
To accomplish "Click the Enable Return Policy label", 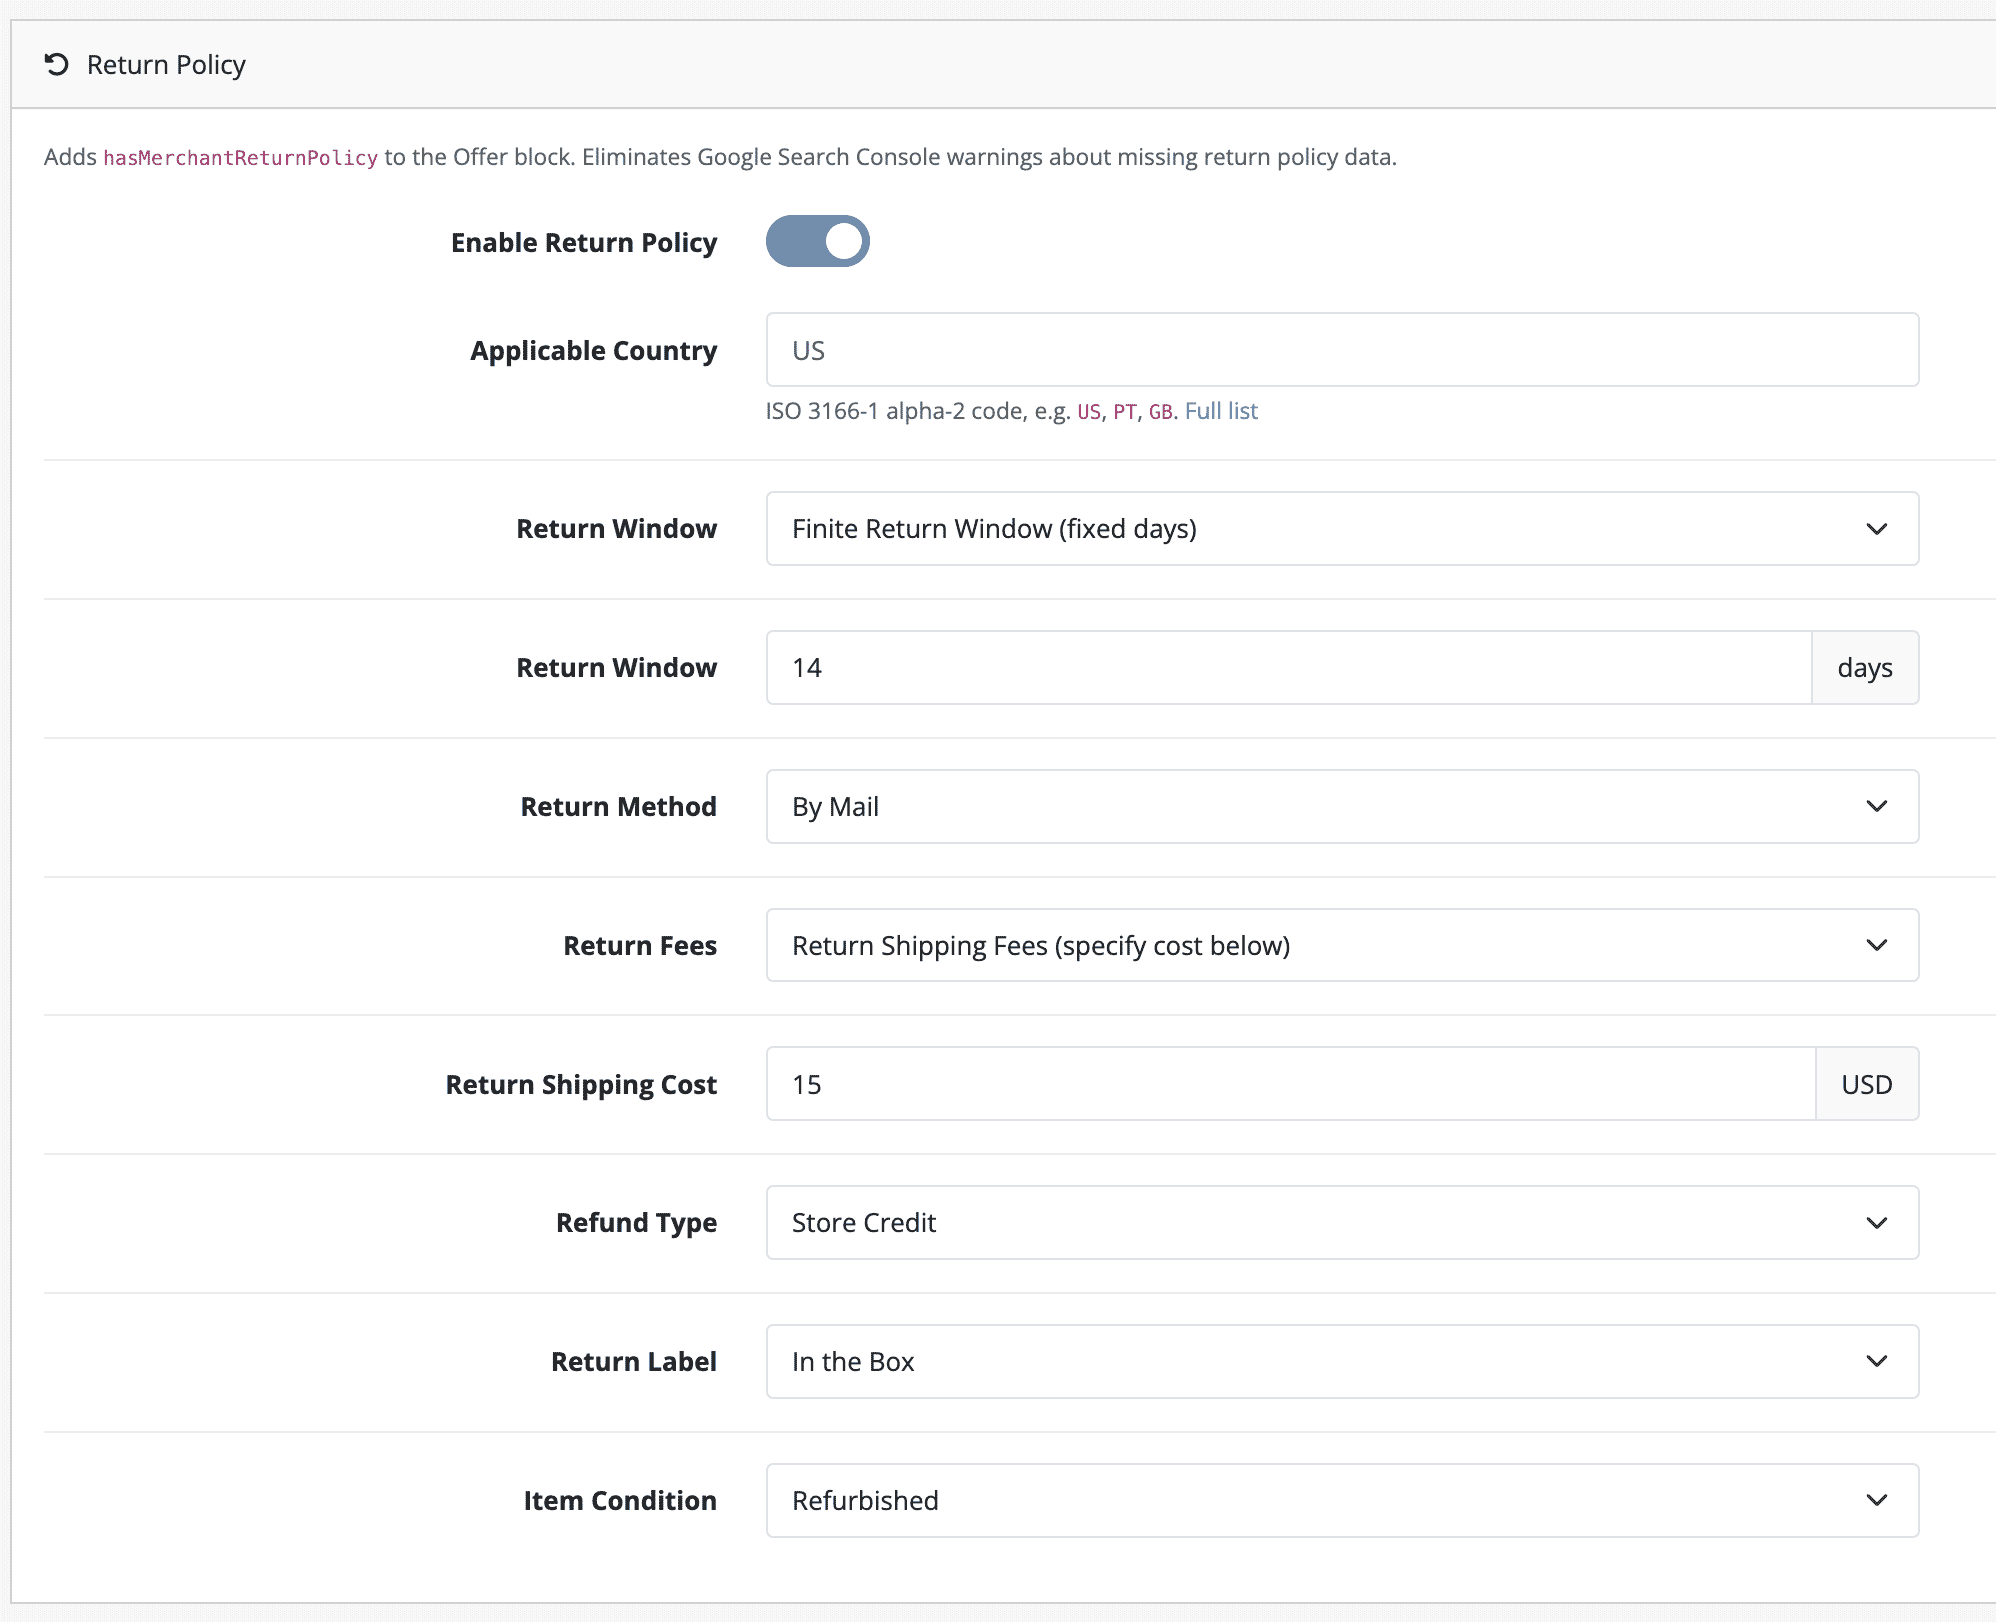I will (x=583, y=241).
